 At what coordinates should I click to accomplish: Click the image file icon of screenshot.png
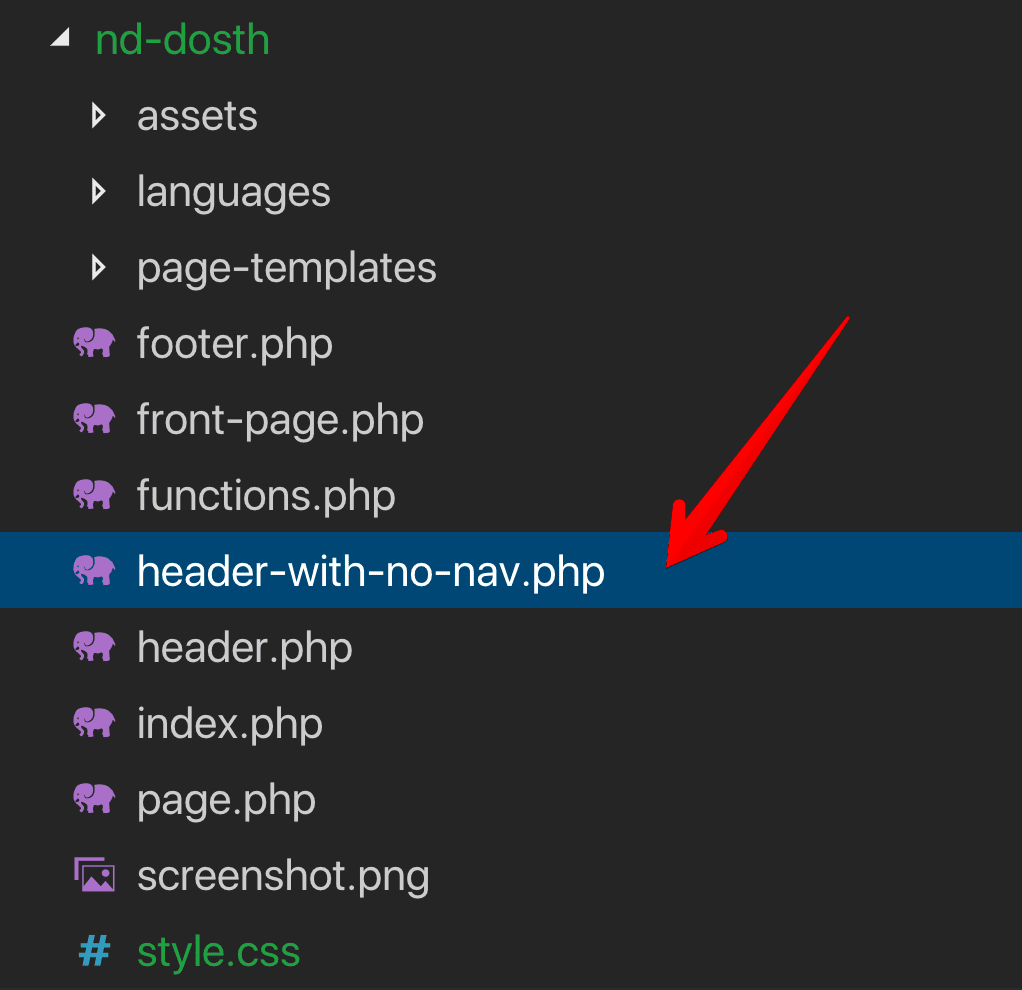(x=95, y=875)
